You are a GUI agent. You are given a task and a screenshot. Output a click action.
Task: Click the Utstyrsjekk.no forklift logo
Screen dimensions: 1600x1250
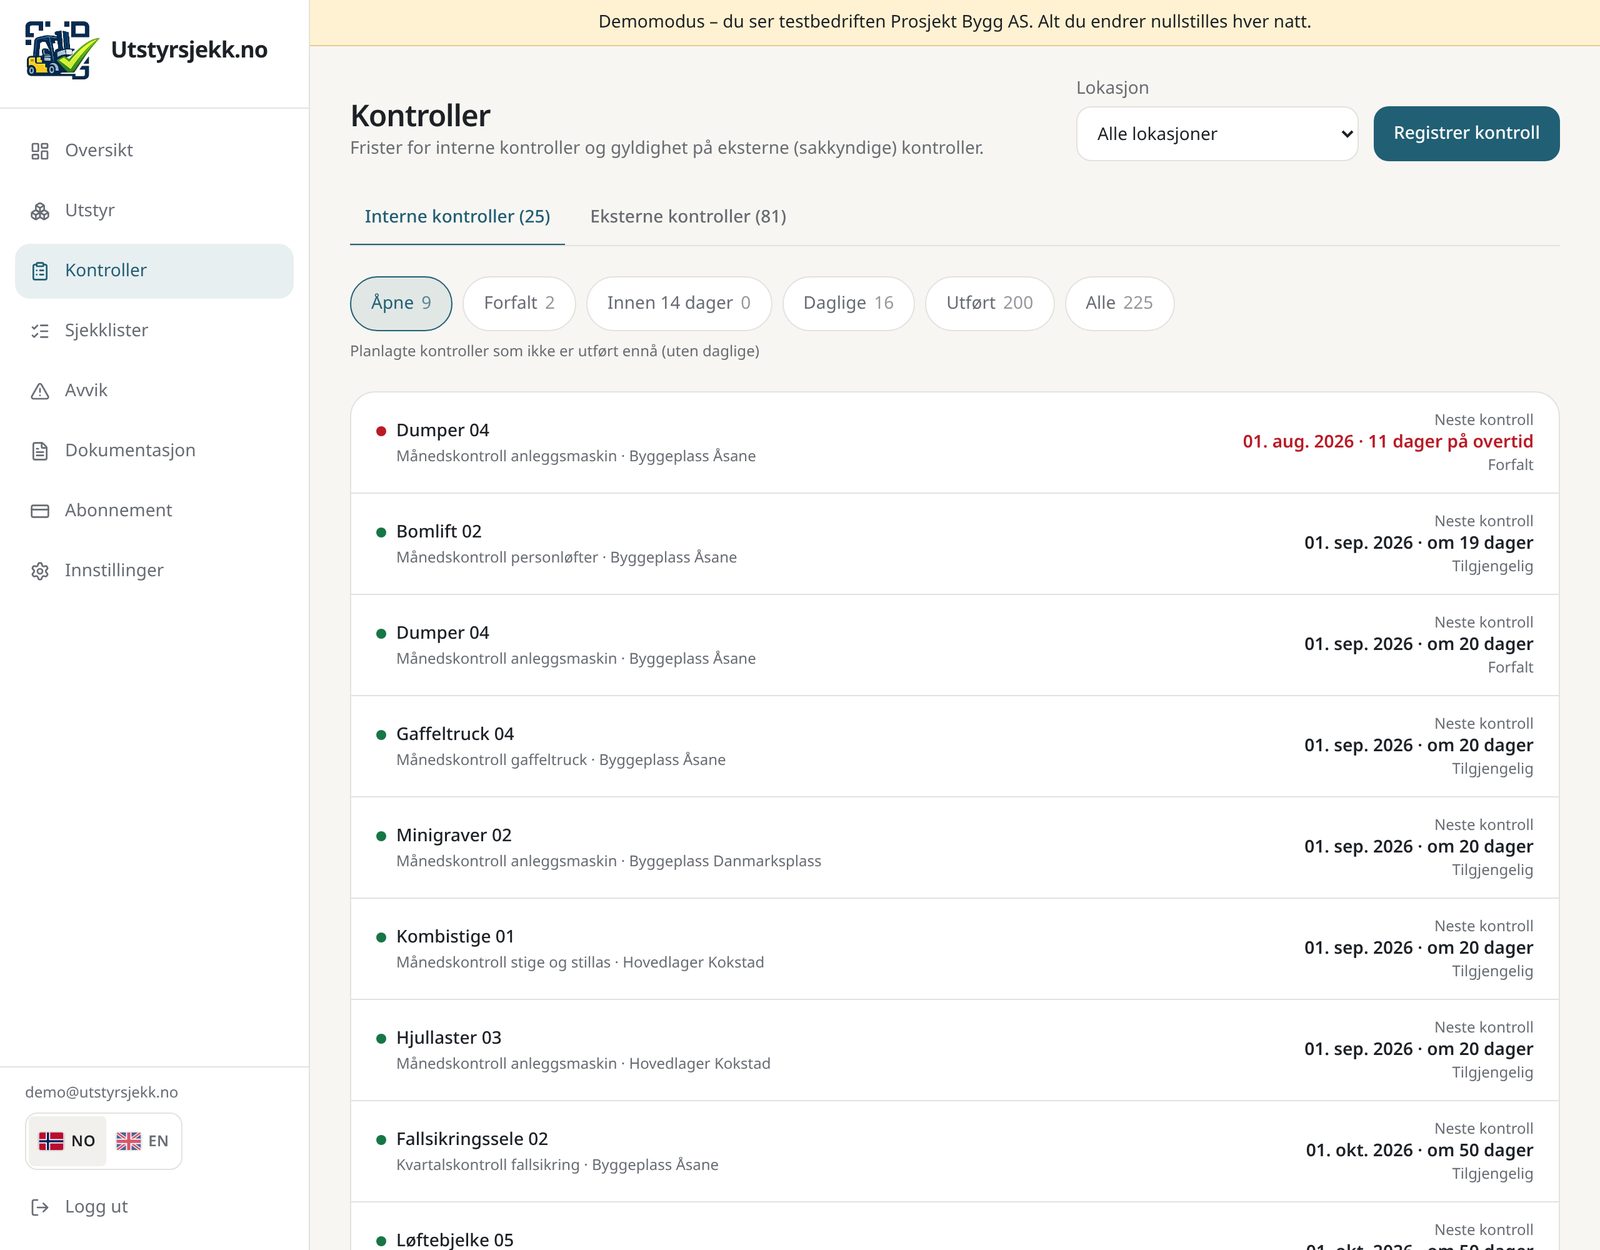click(61, 50)
